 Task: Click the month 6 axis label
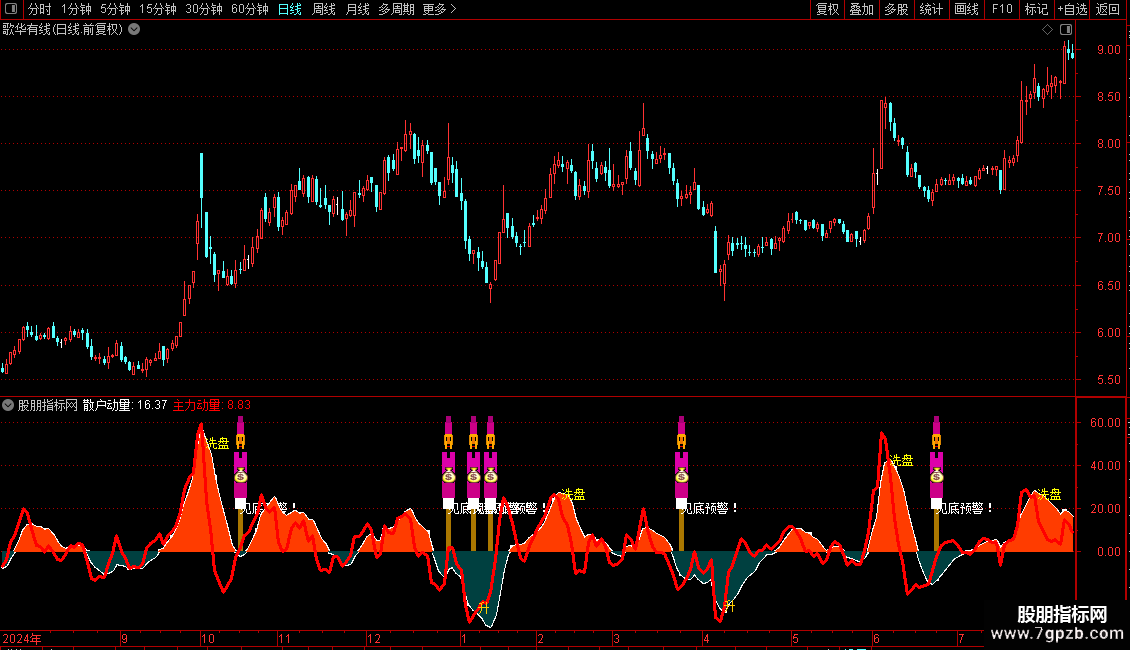[x=876, y=638]
